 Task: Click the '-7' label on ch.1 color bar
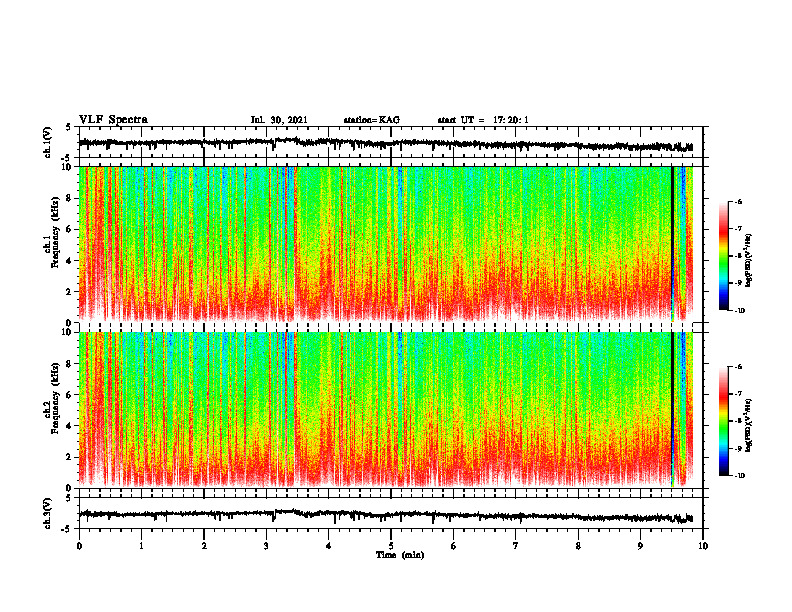point(738,229)
